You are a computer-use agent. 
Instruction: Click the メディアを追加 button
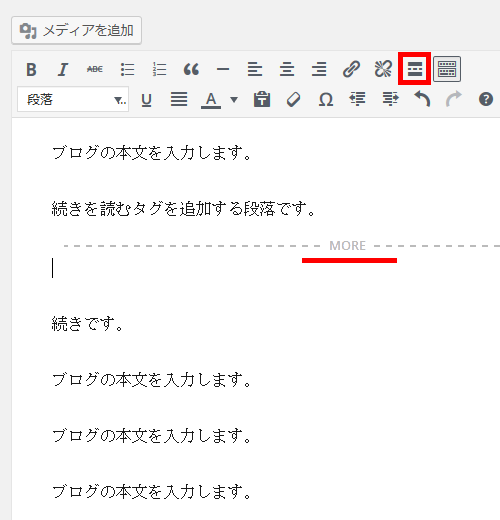pos(76,30)
